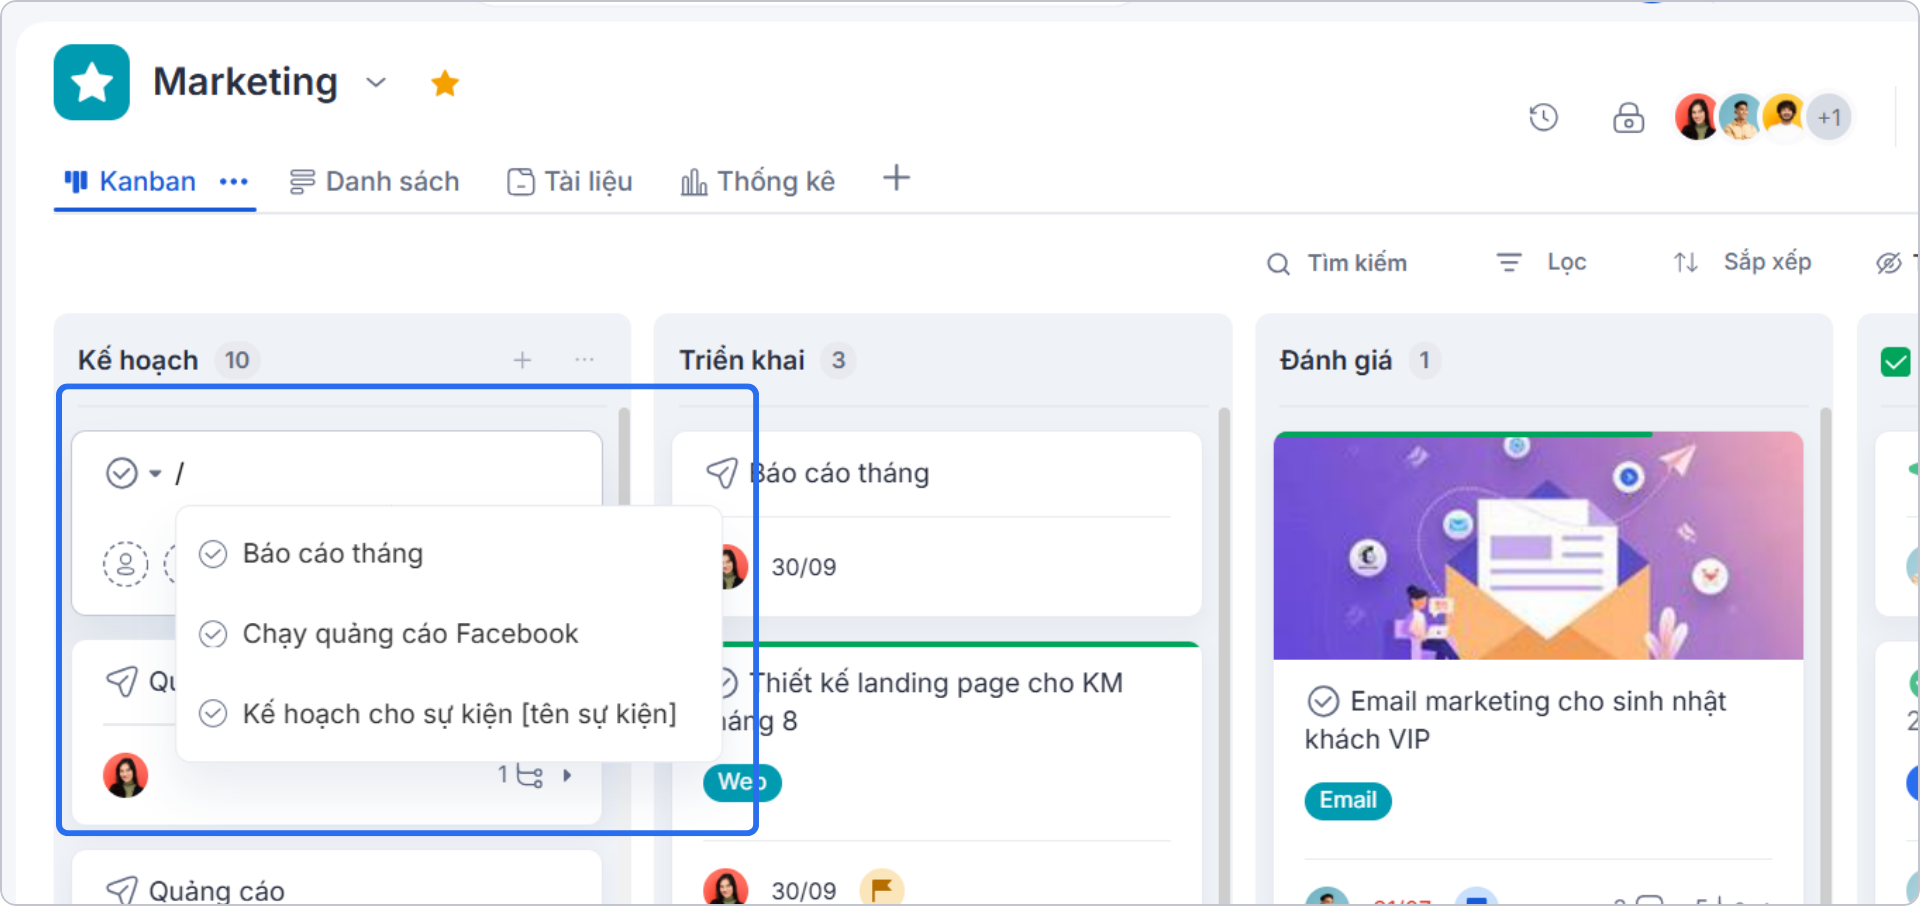Screen dimensions: 1920x906
Task: Click the assignee avatar under the suggestion list
Action: coord(126,775)
